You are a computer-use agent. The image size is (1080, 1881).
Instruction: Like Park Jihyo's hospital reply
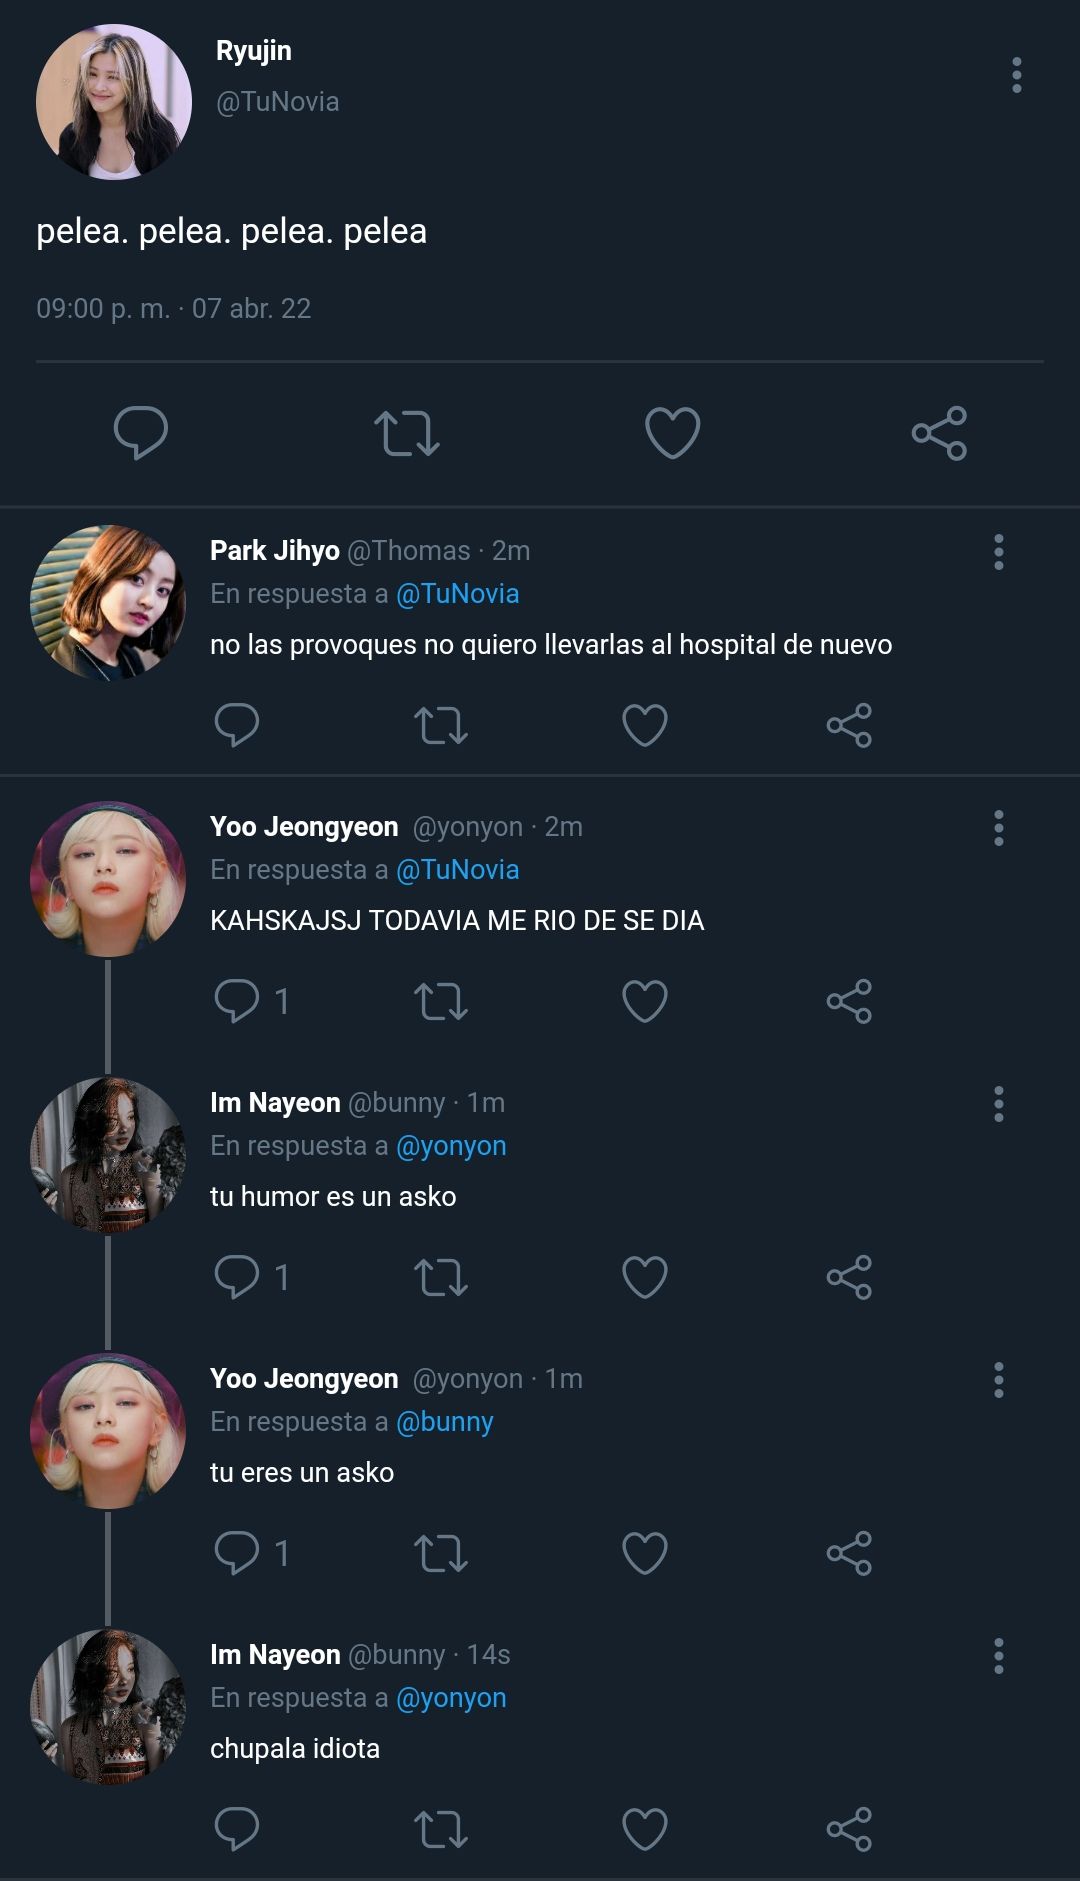(645, 725)
